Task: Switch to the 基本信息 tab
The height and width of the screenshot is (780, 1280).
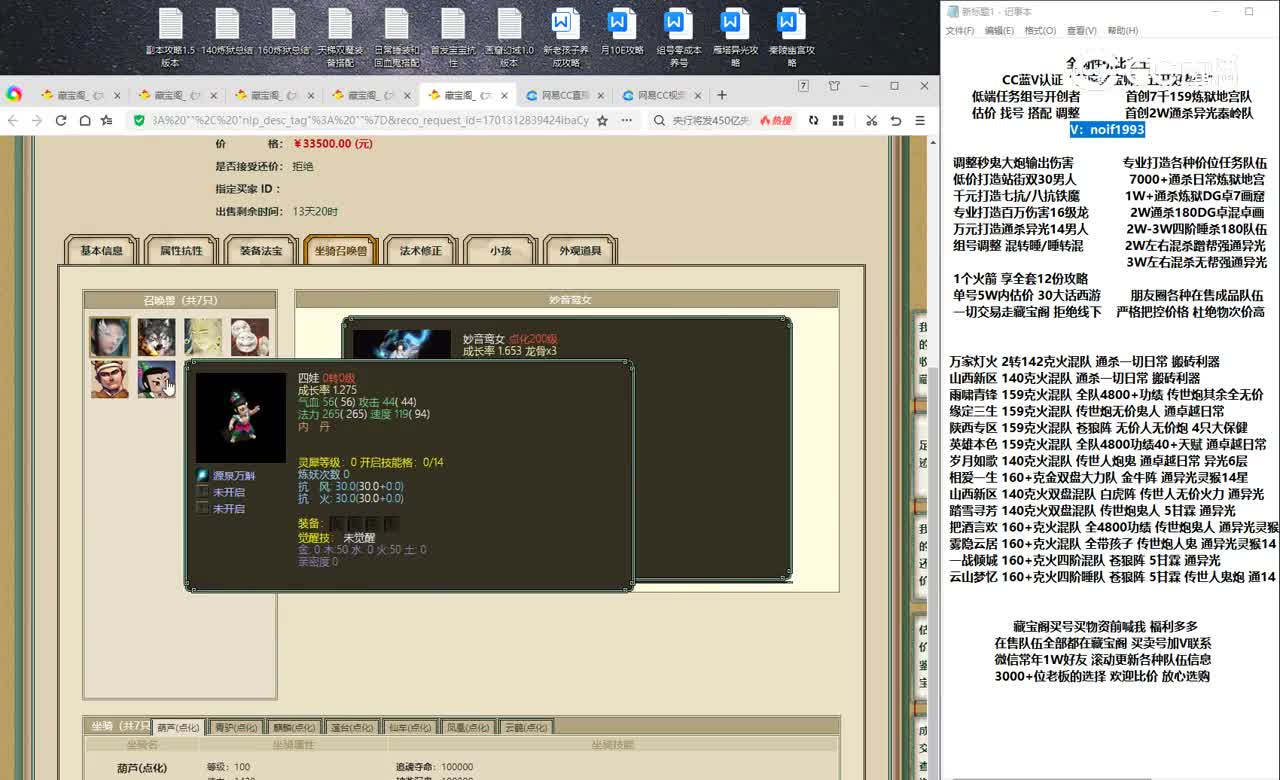Action: tap(101, 251)
